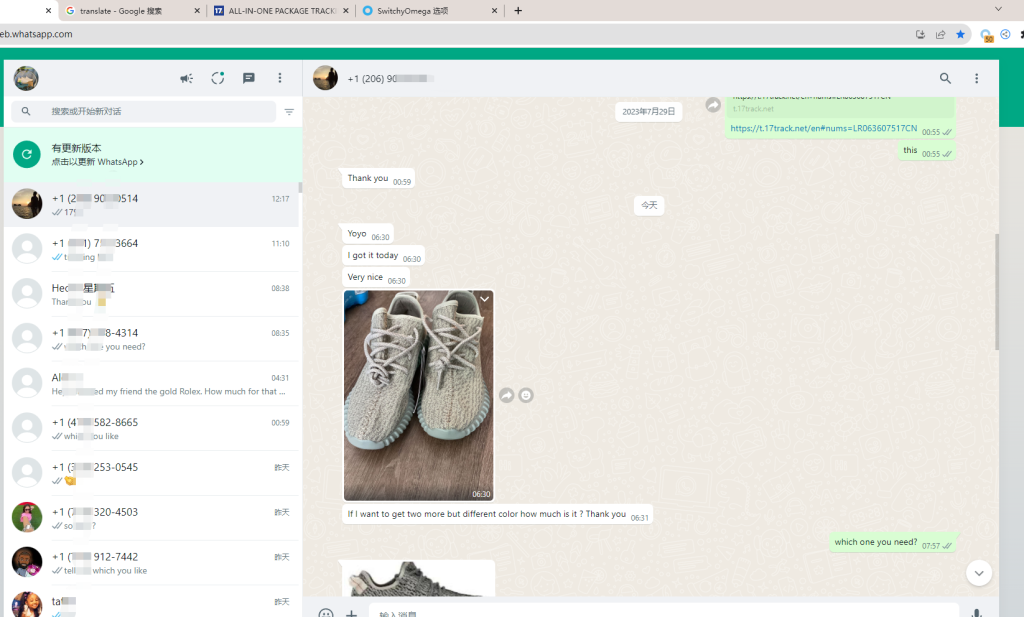The height and width of the screenshot is (617, 1024).
Task: Switch to ALL-IN-ONE PACKAGE TRACKING tab
Action: [x=282, y=11]
